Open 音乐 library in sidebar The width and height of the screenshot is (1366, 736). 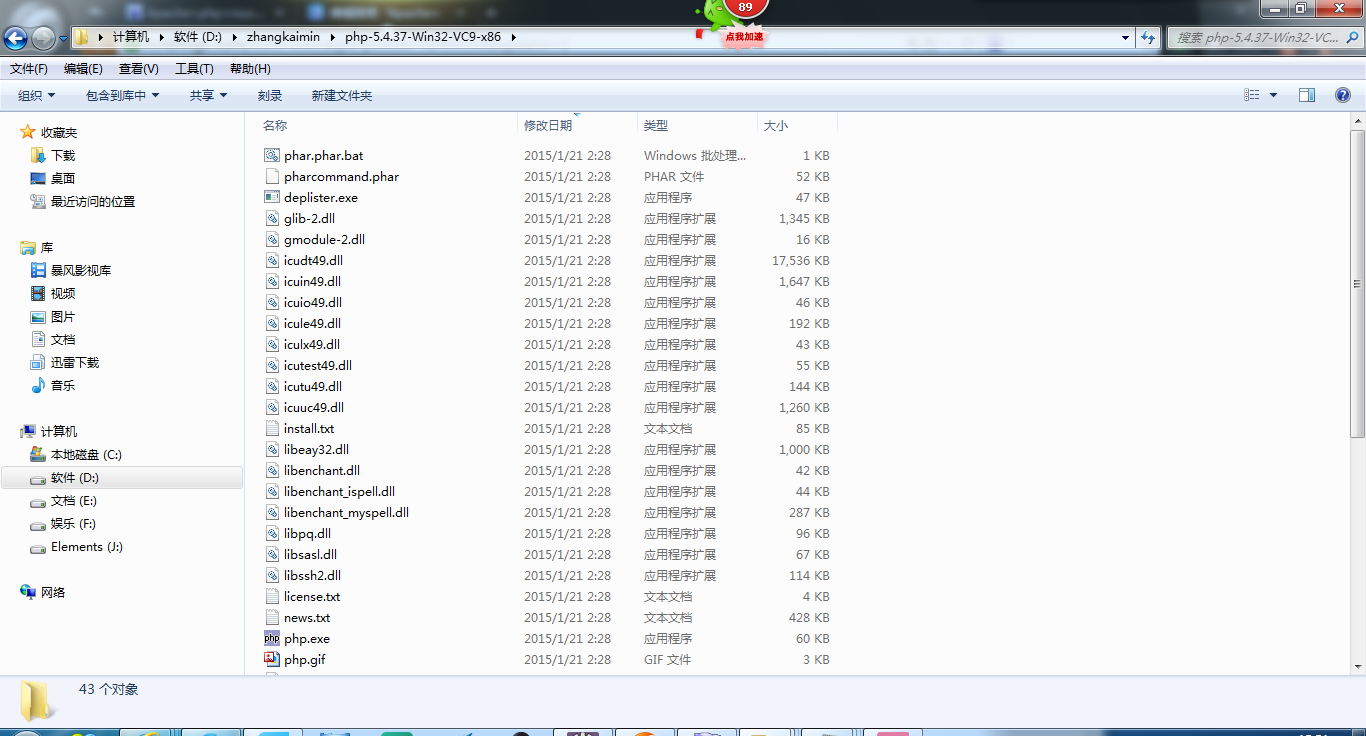[x=63, y=385]
